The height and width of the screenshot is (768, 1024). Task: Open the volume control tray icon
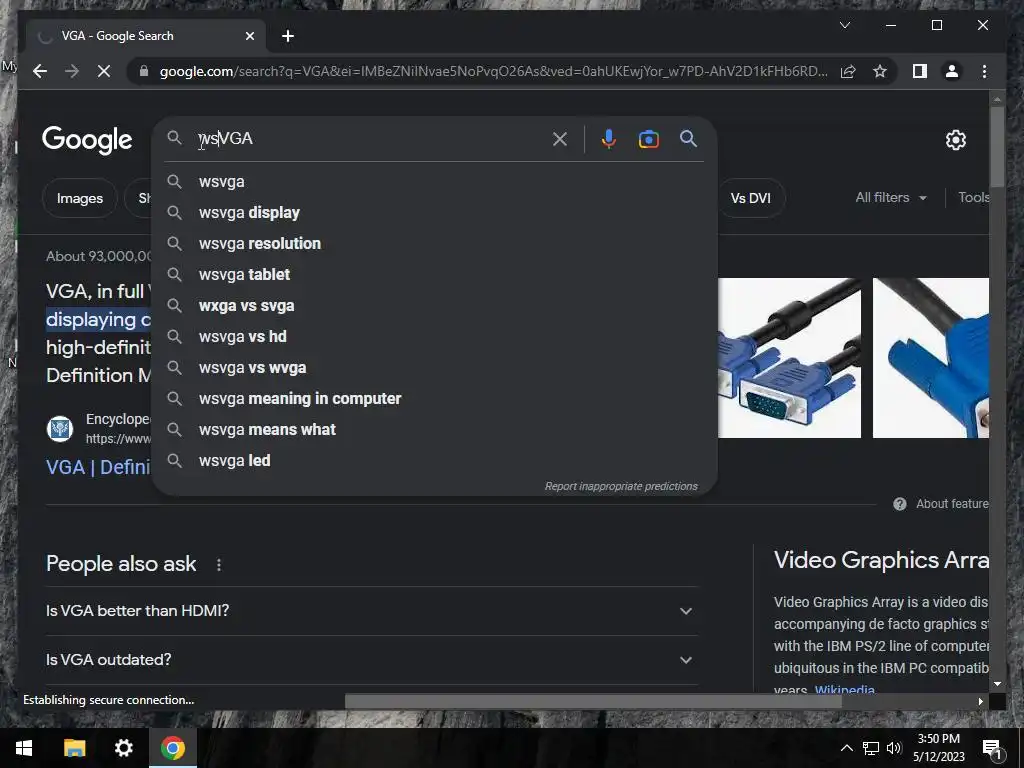pyautogui.click(x=894, y=748)
